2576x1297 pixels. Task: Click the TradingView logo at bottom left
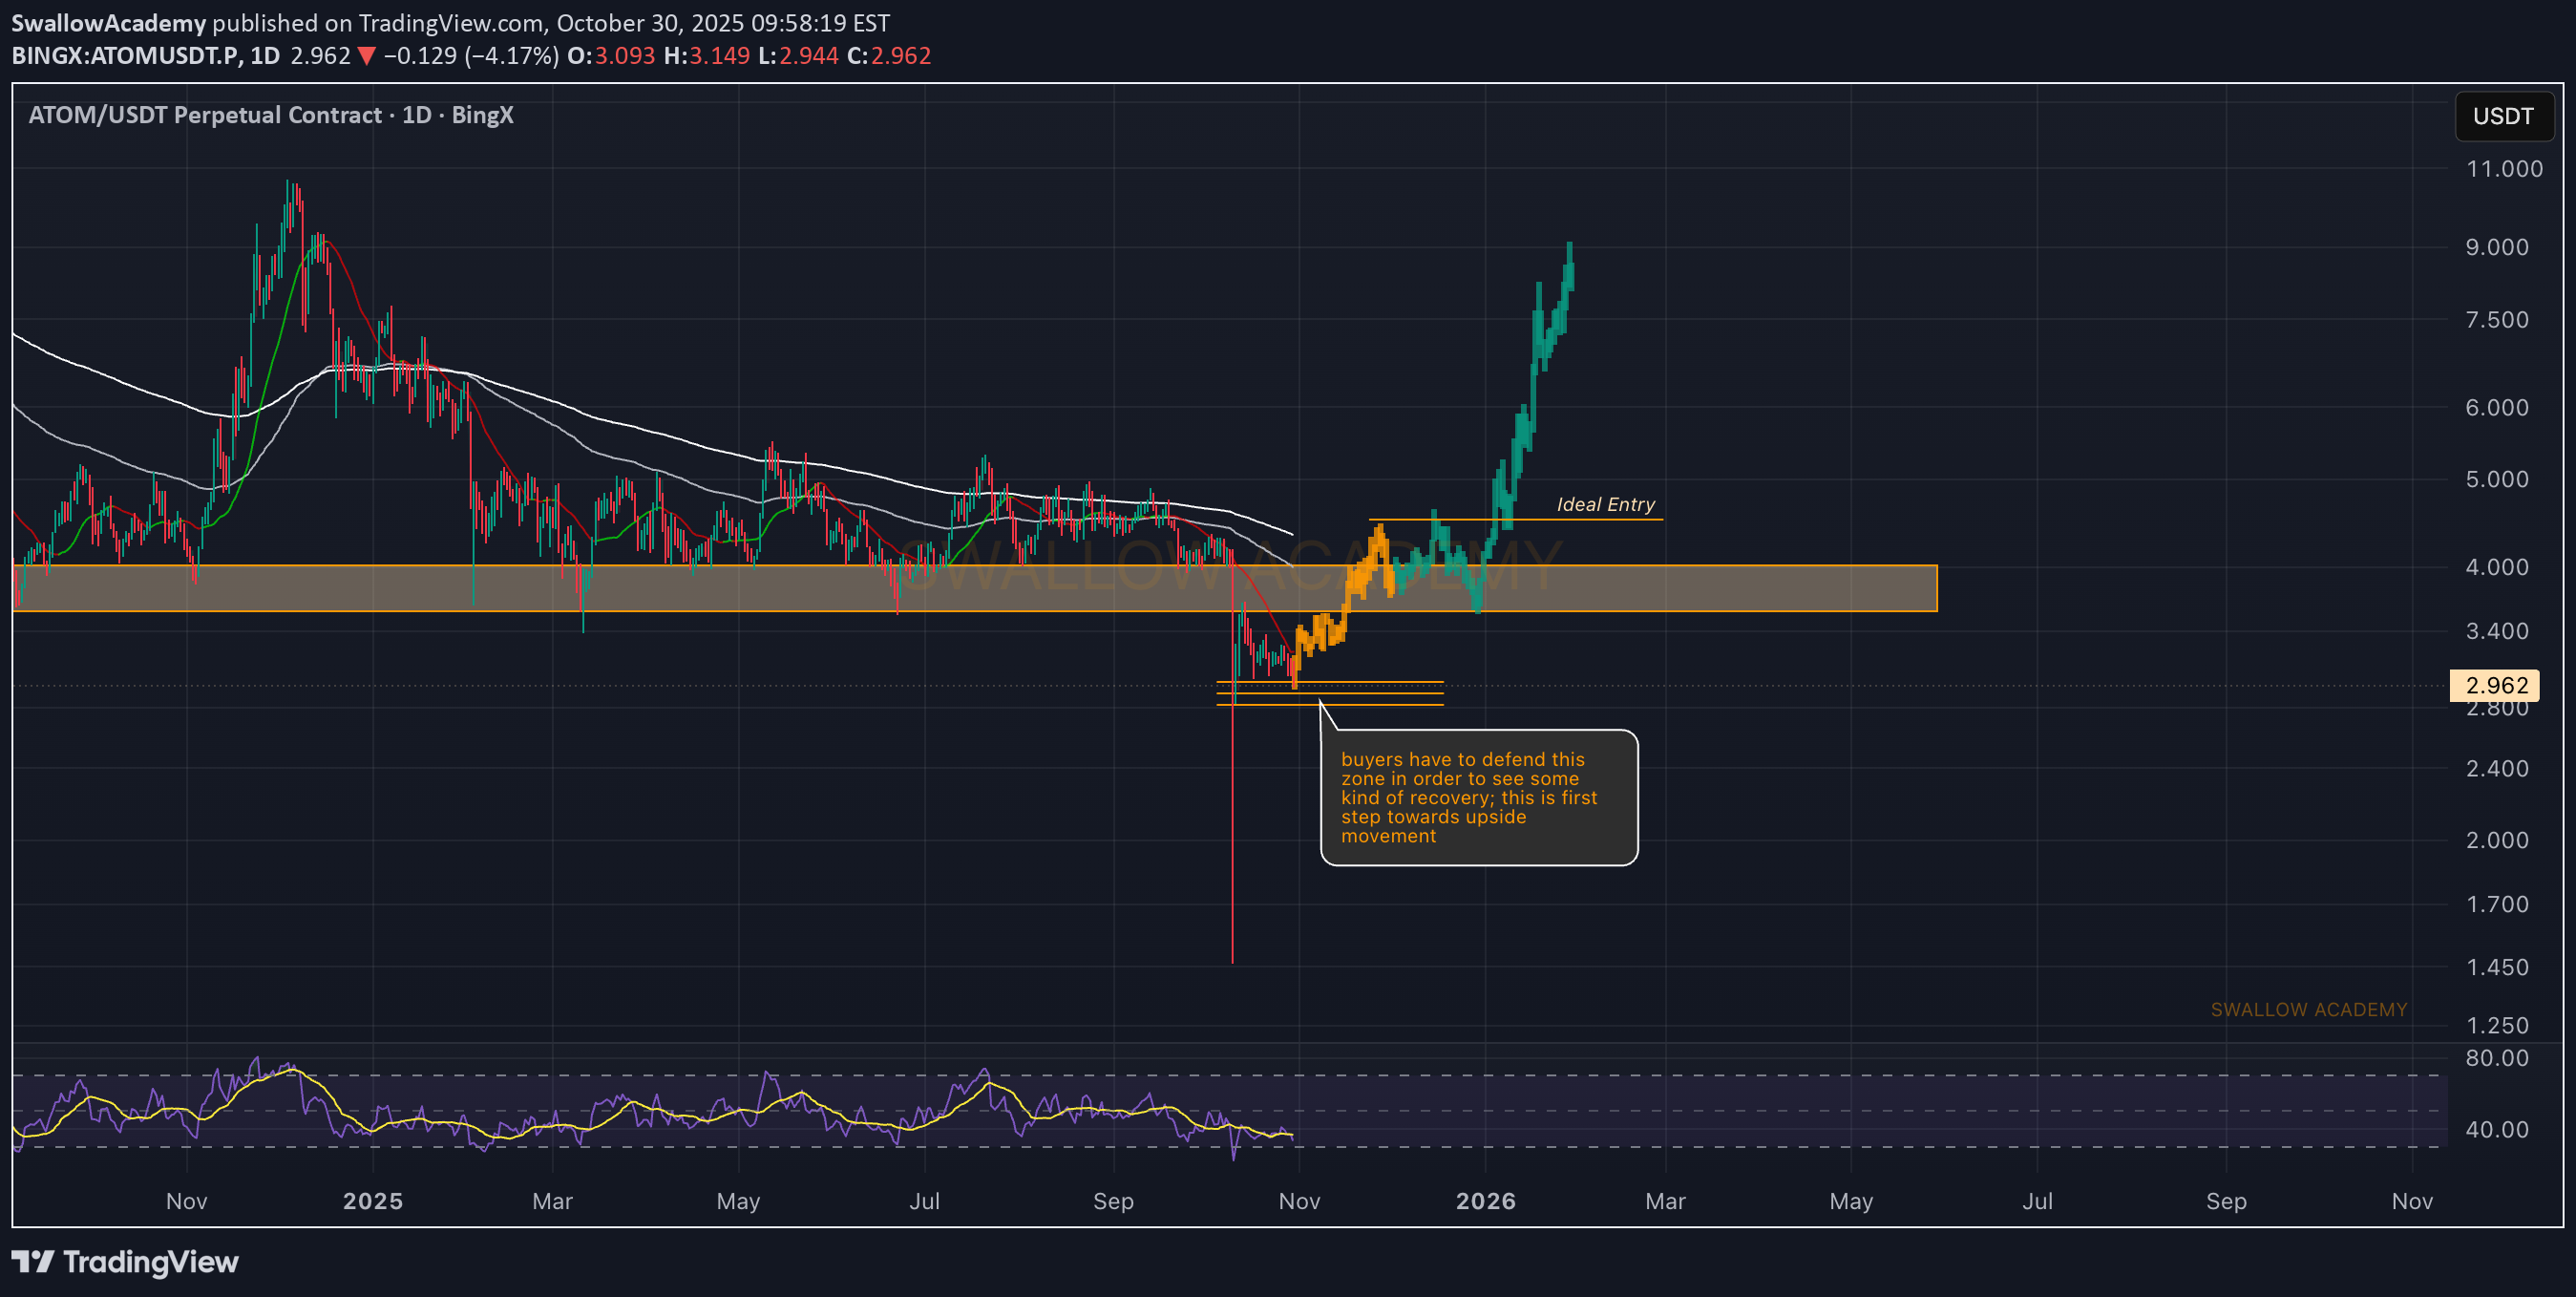coord(125,1262)
